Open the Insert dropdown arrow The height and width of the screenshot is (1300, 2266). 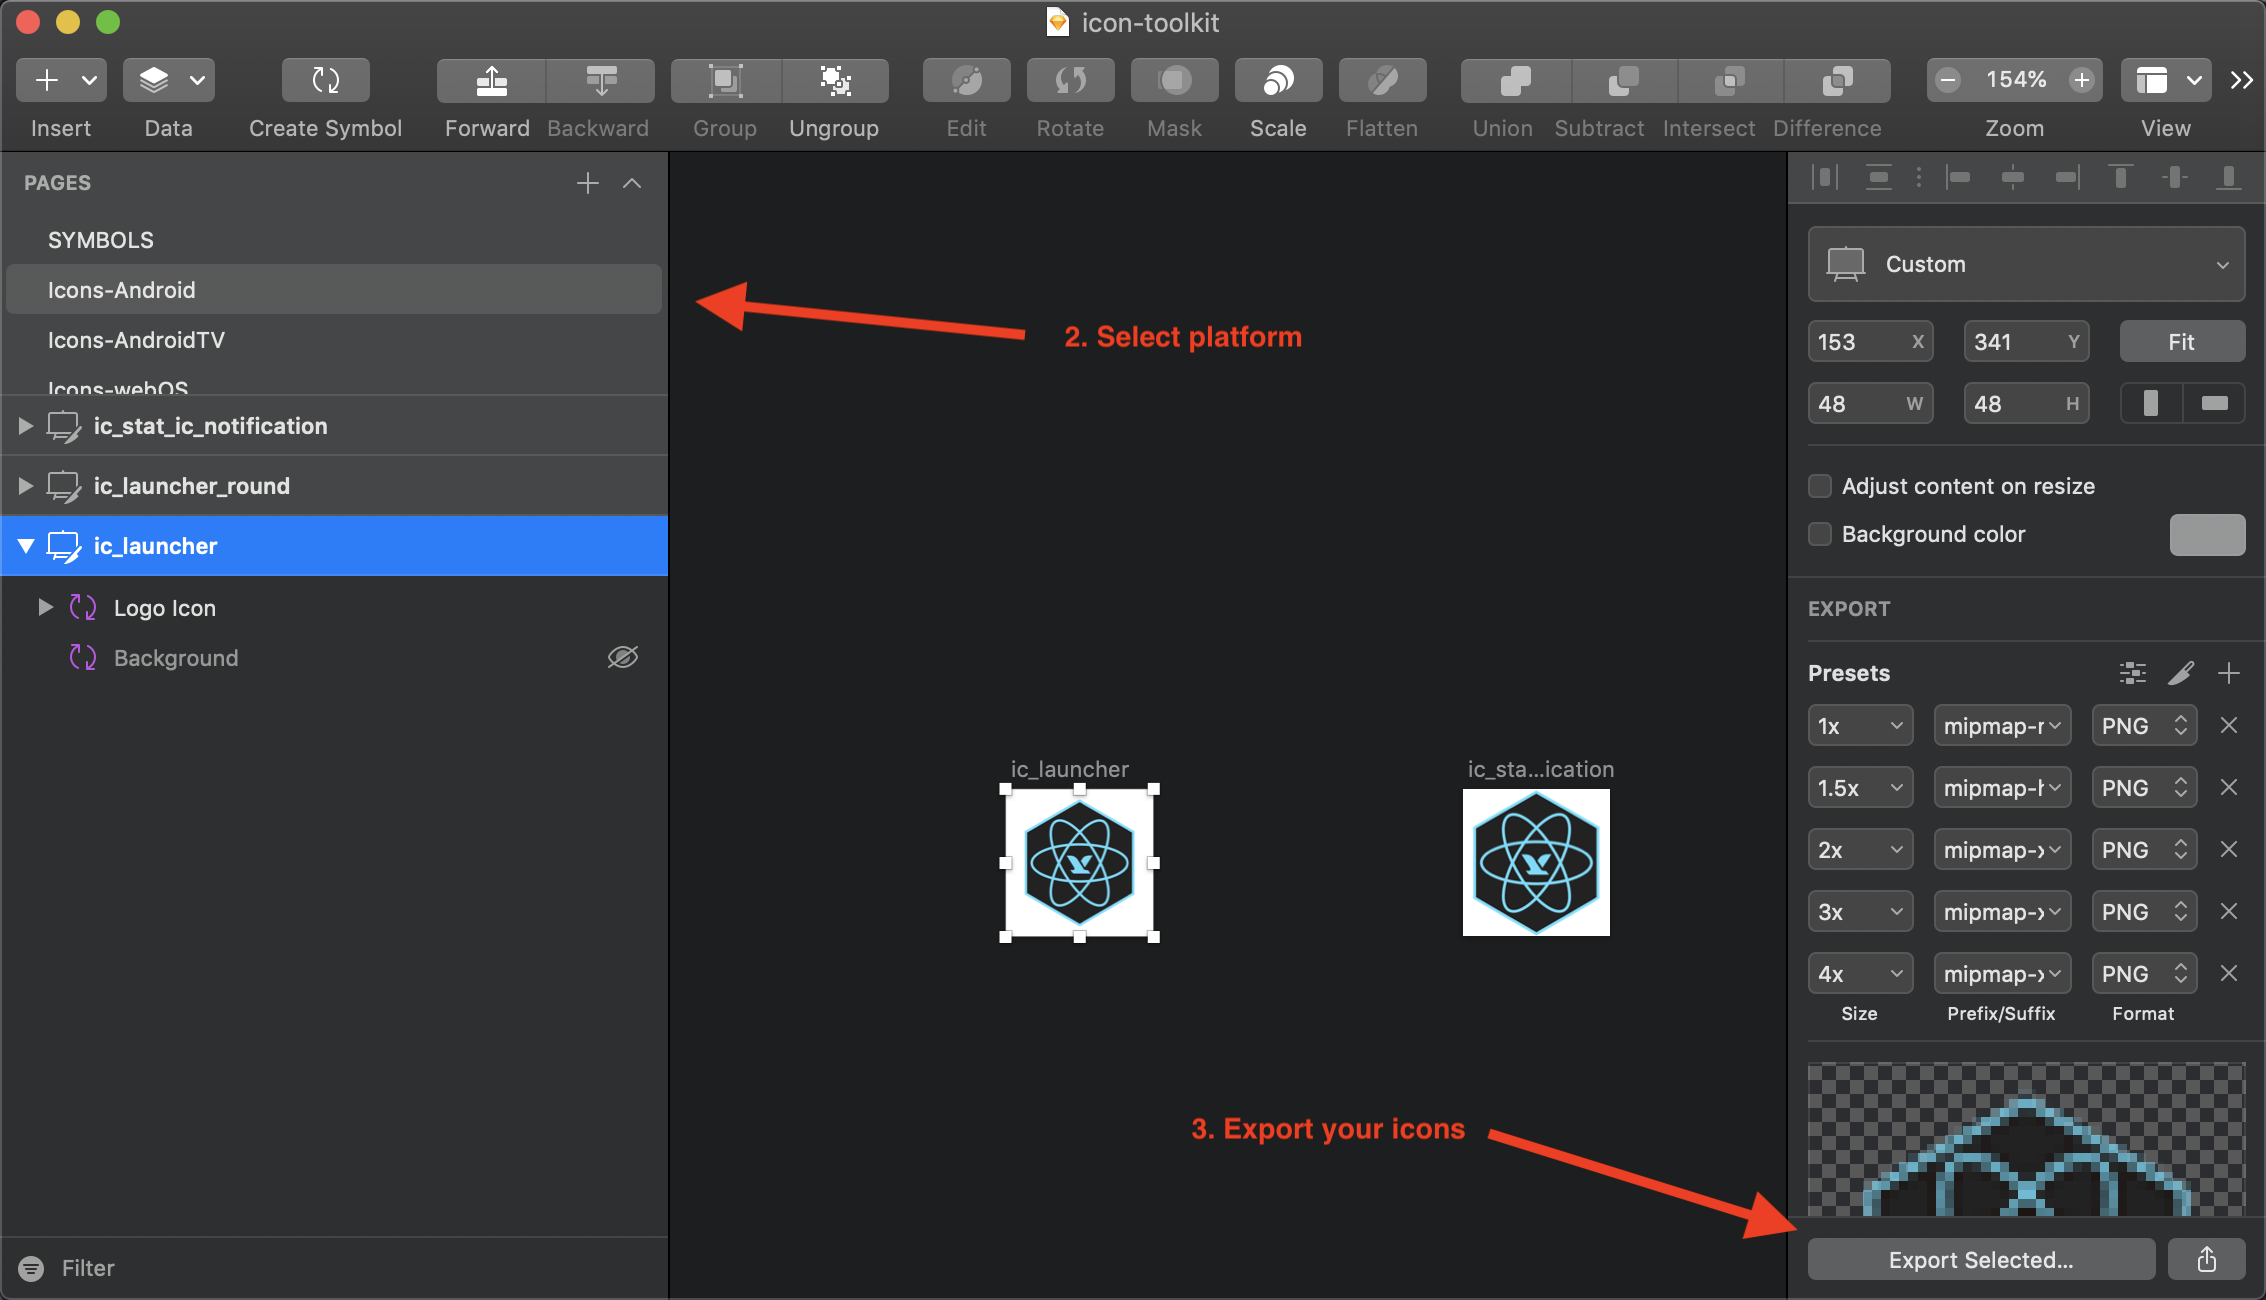89,80
